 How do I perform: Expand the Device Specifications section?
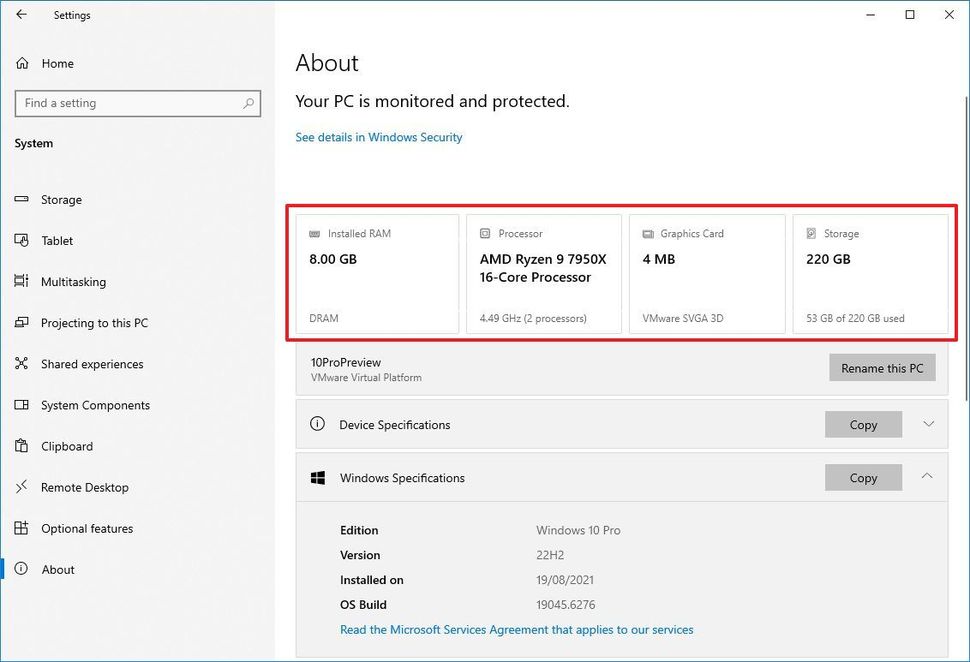click(926, 424)
